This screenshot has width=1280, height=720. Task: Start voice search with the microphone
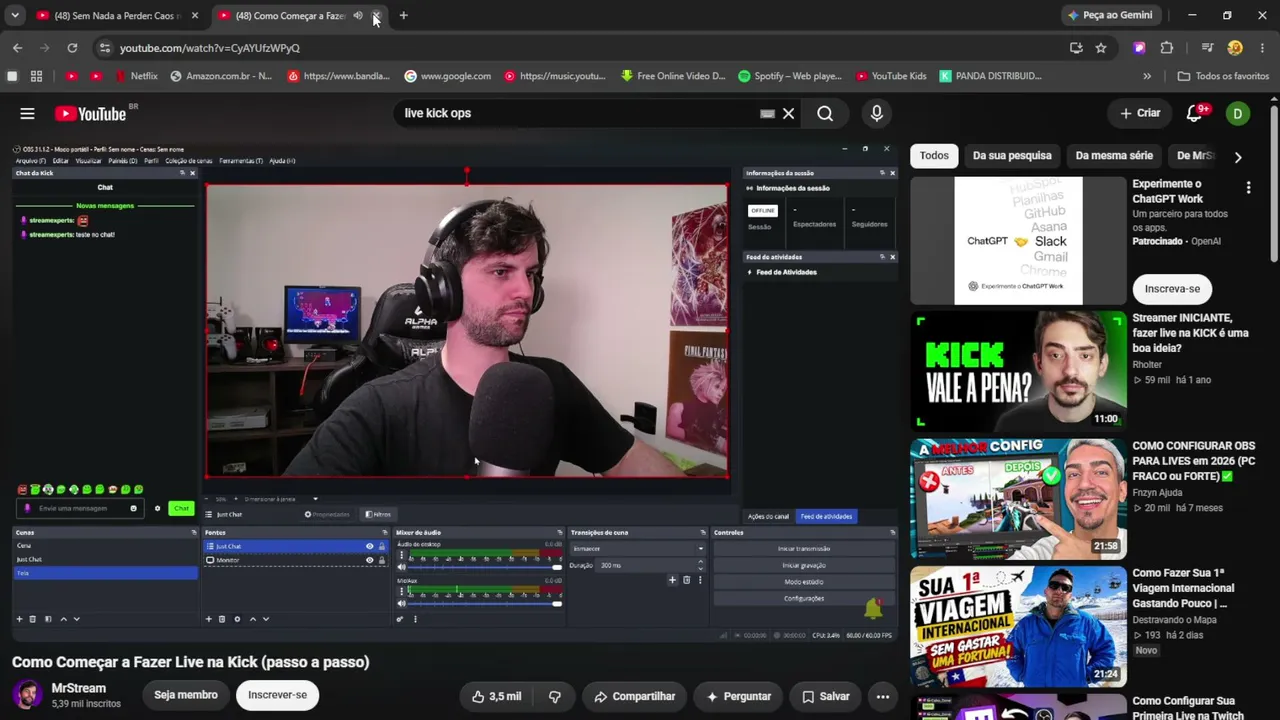[877, 114]
